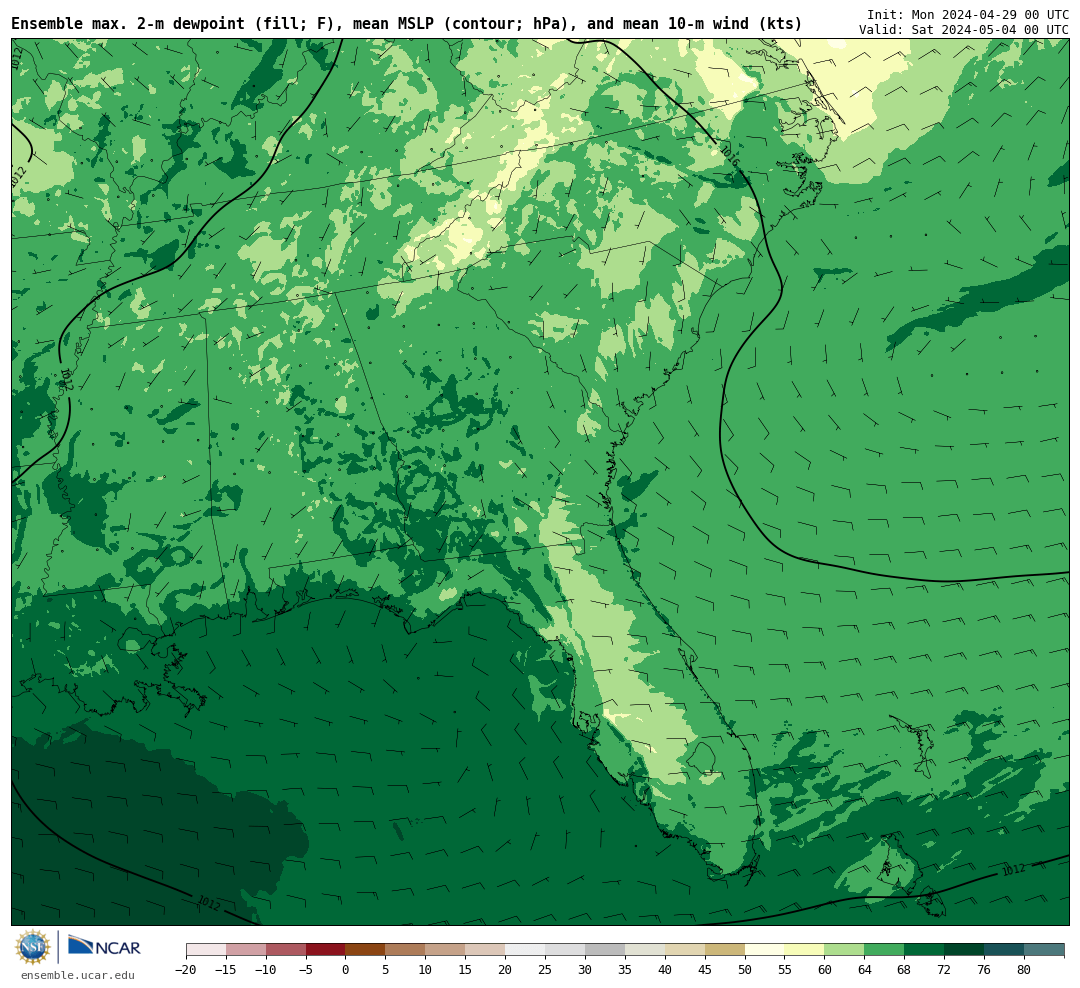Click the 10 colorbar tick label
This screenshot has height=988, width=1080.
pos(426,970)
